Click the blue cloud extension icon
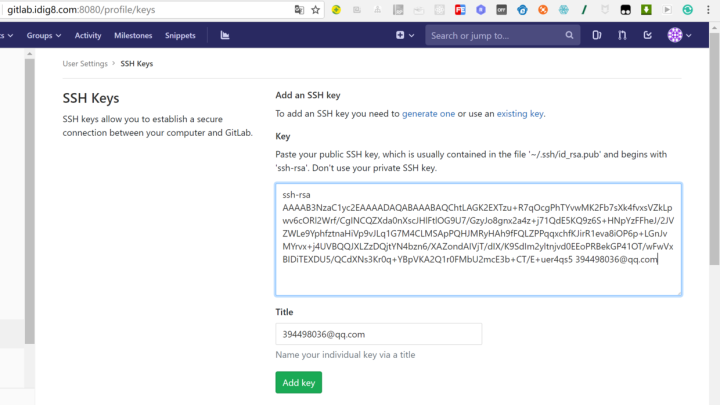 click(522, 10)
